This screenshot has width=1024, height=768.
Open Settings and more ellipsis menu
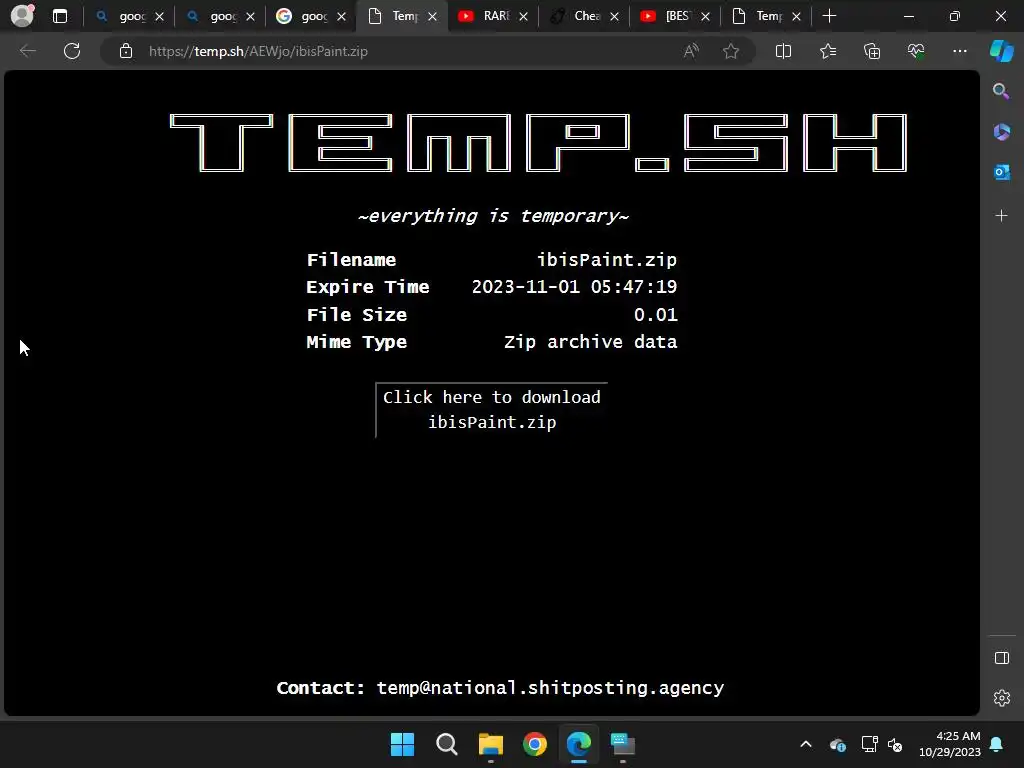959,51
